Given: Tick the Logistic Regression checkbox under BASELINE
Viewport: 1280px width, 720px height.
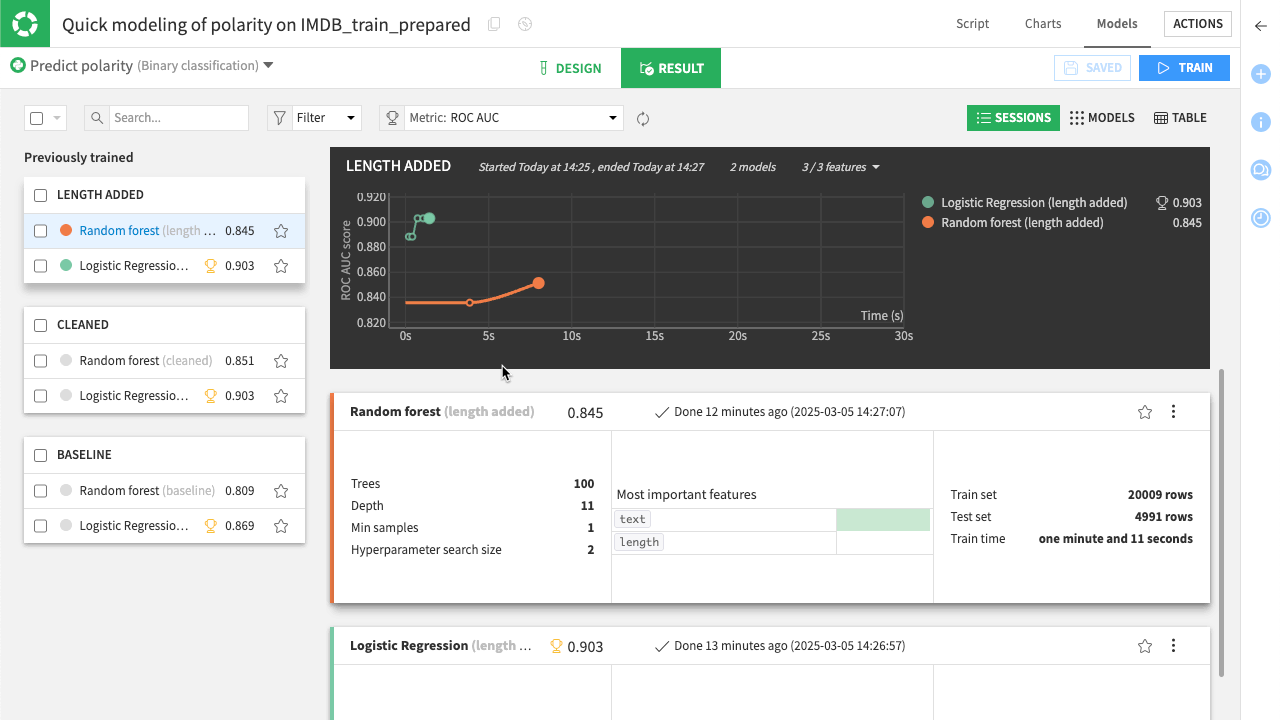Looking at the screenshot, I should coord(41,526).
